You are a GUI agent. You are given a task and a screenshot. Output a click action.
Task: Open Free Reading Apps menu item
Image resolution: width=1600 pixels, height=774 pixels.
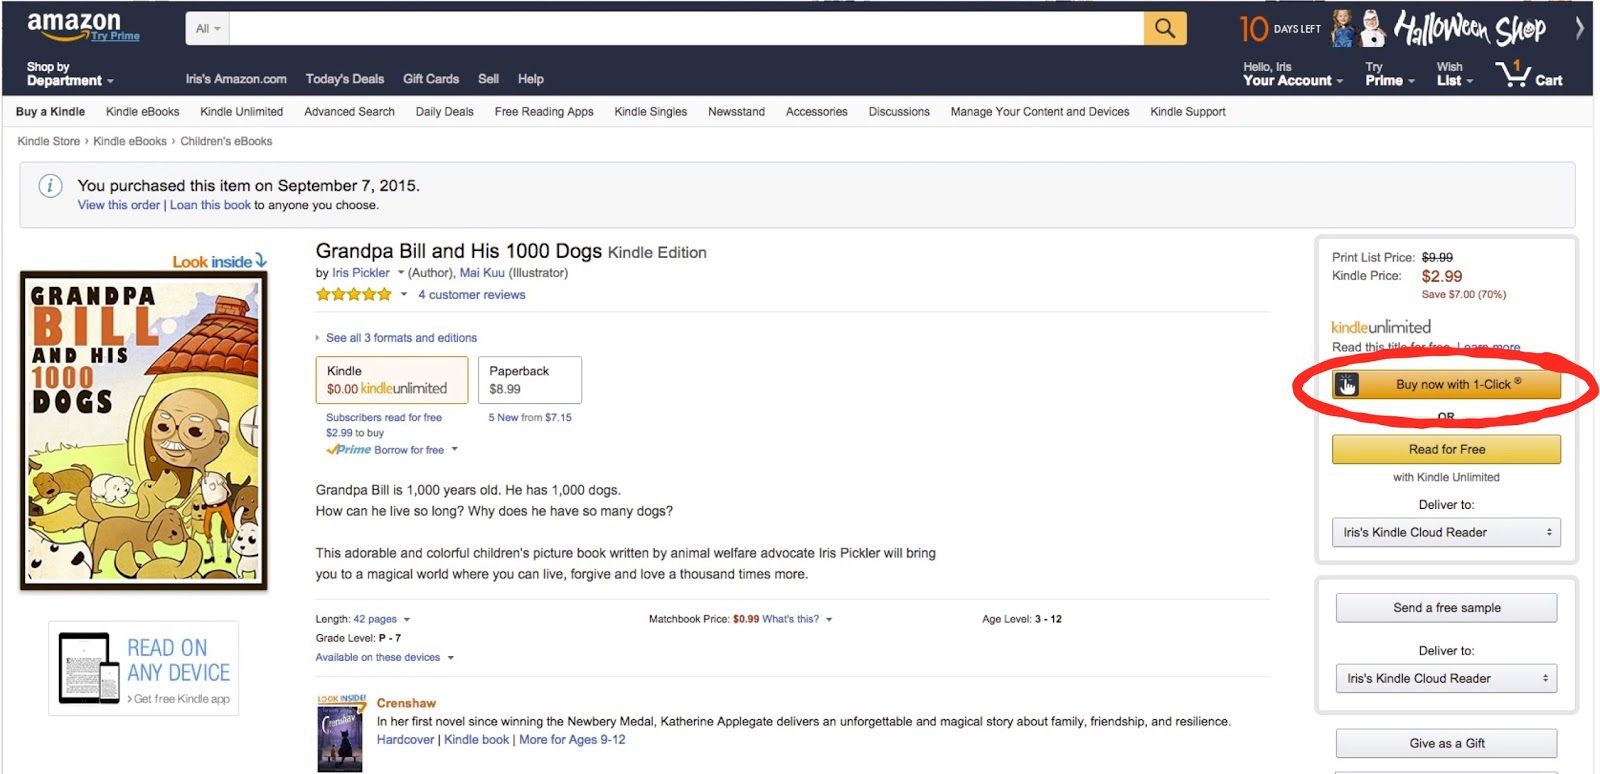(x=544, y=112)
